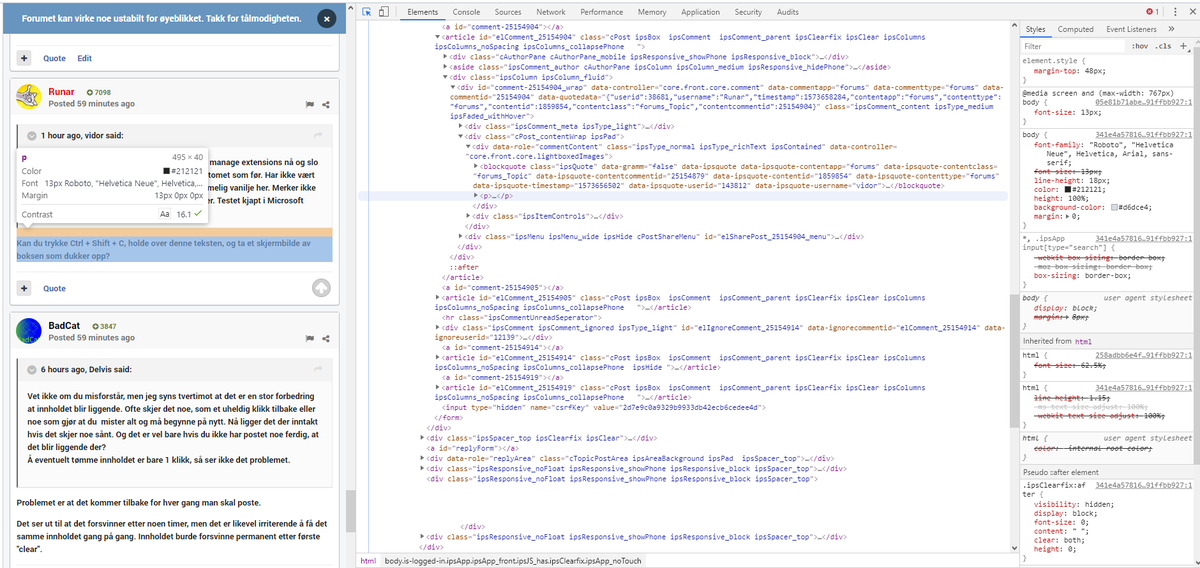1200x568 pixels.
Task: Click the Quote link above Runar's post
Action: (54, 58)
